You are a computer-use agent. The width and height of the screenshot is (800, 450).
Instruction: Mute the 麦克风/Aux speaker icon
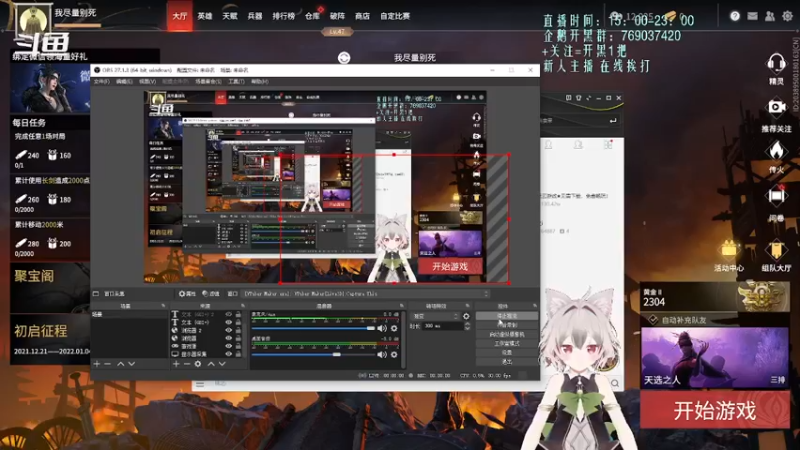tap(382, 328)
